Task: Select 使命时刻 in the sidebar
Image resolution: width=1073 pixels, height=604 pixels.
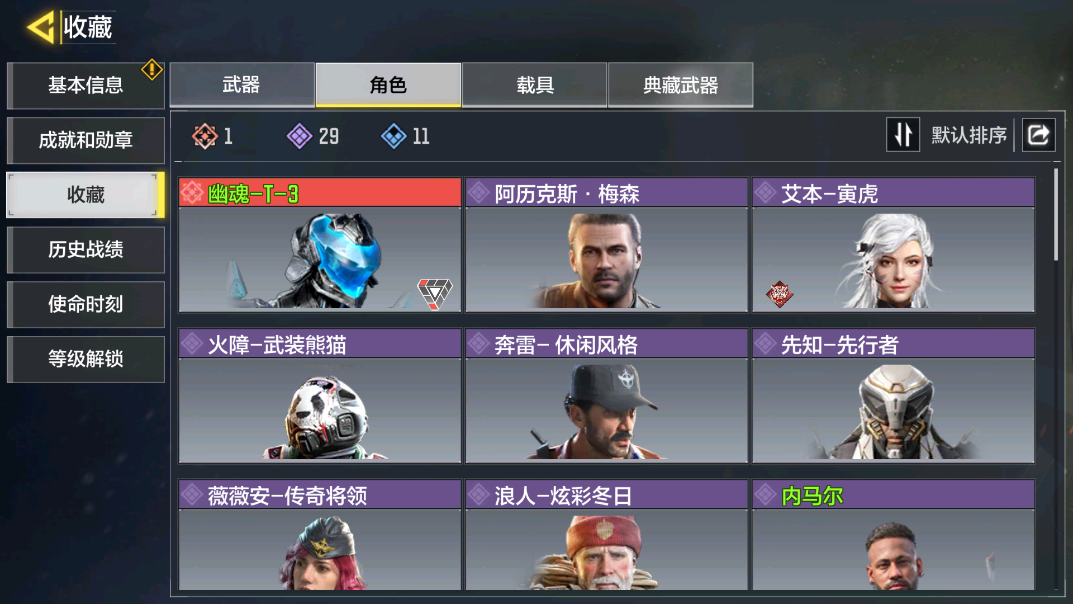Action: [86, 304]
